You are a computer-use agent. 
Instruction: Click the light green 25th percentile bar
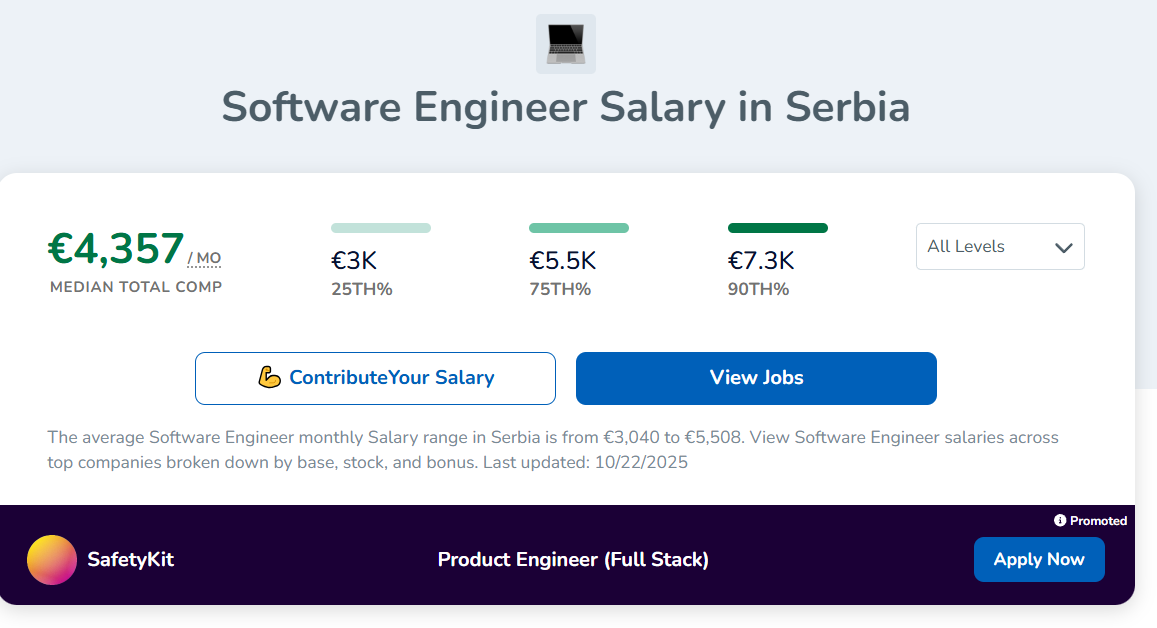(381, 228)
